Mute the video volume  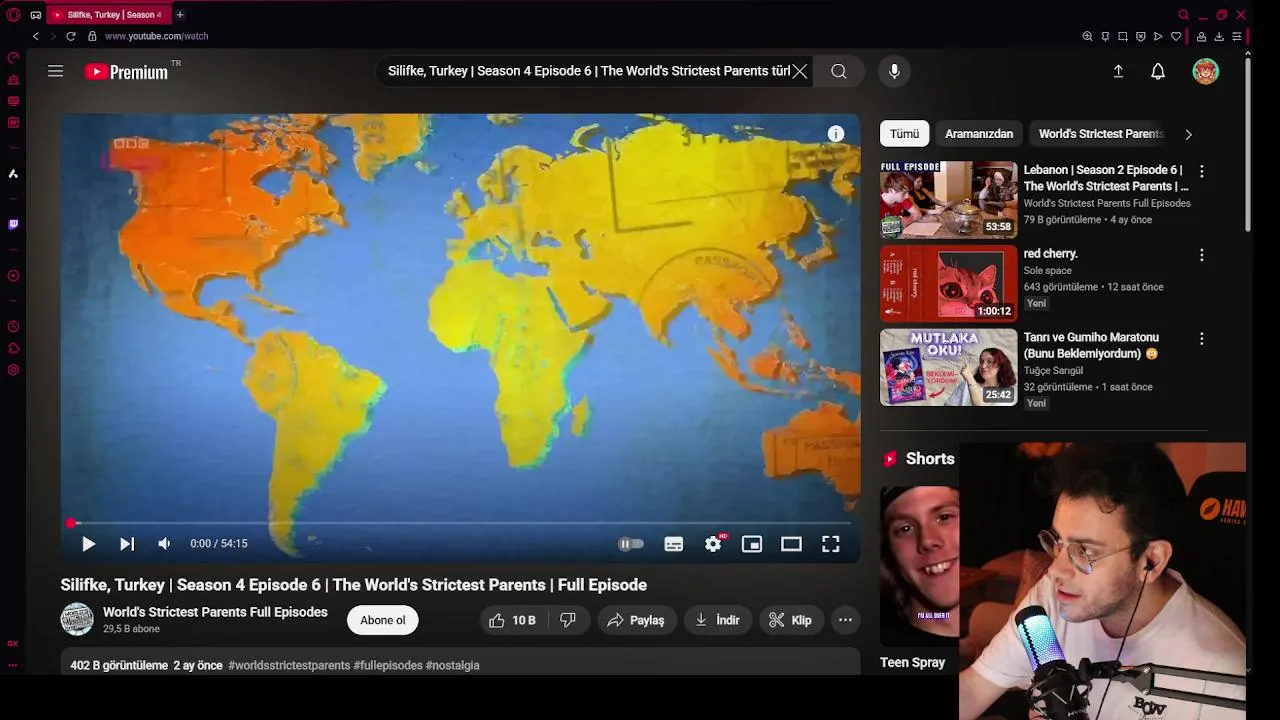[x=164, y=544]
